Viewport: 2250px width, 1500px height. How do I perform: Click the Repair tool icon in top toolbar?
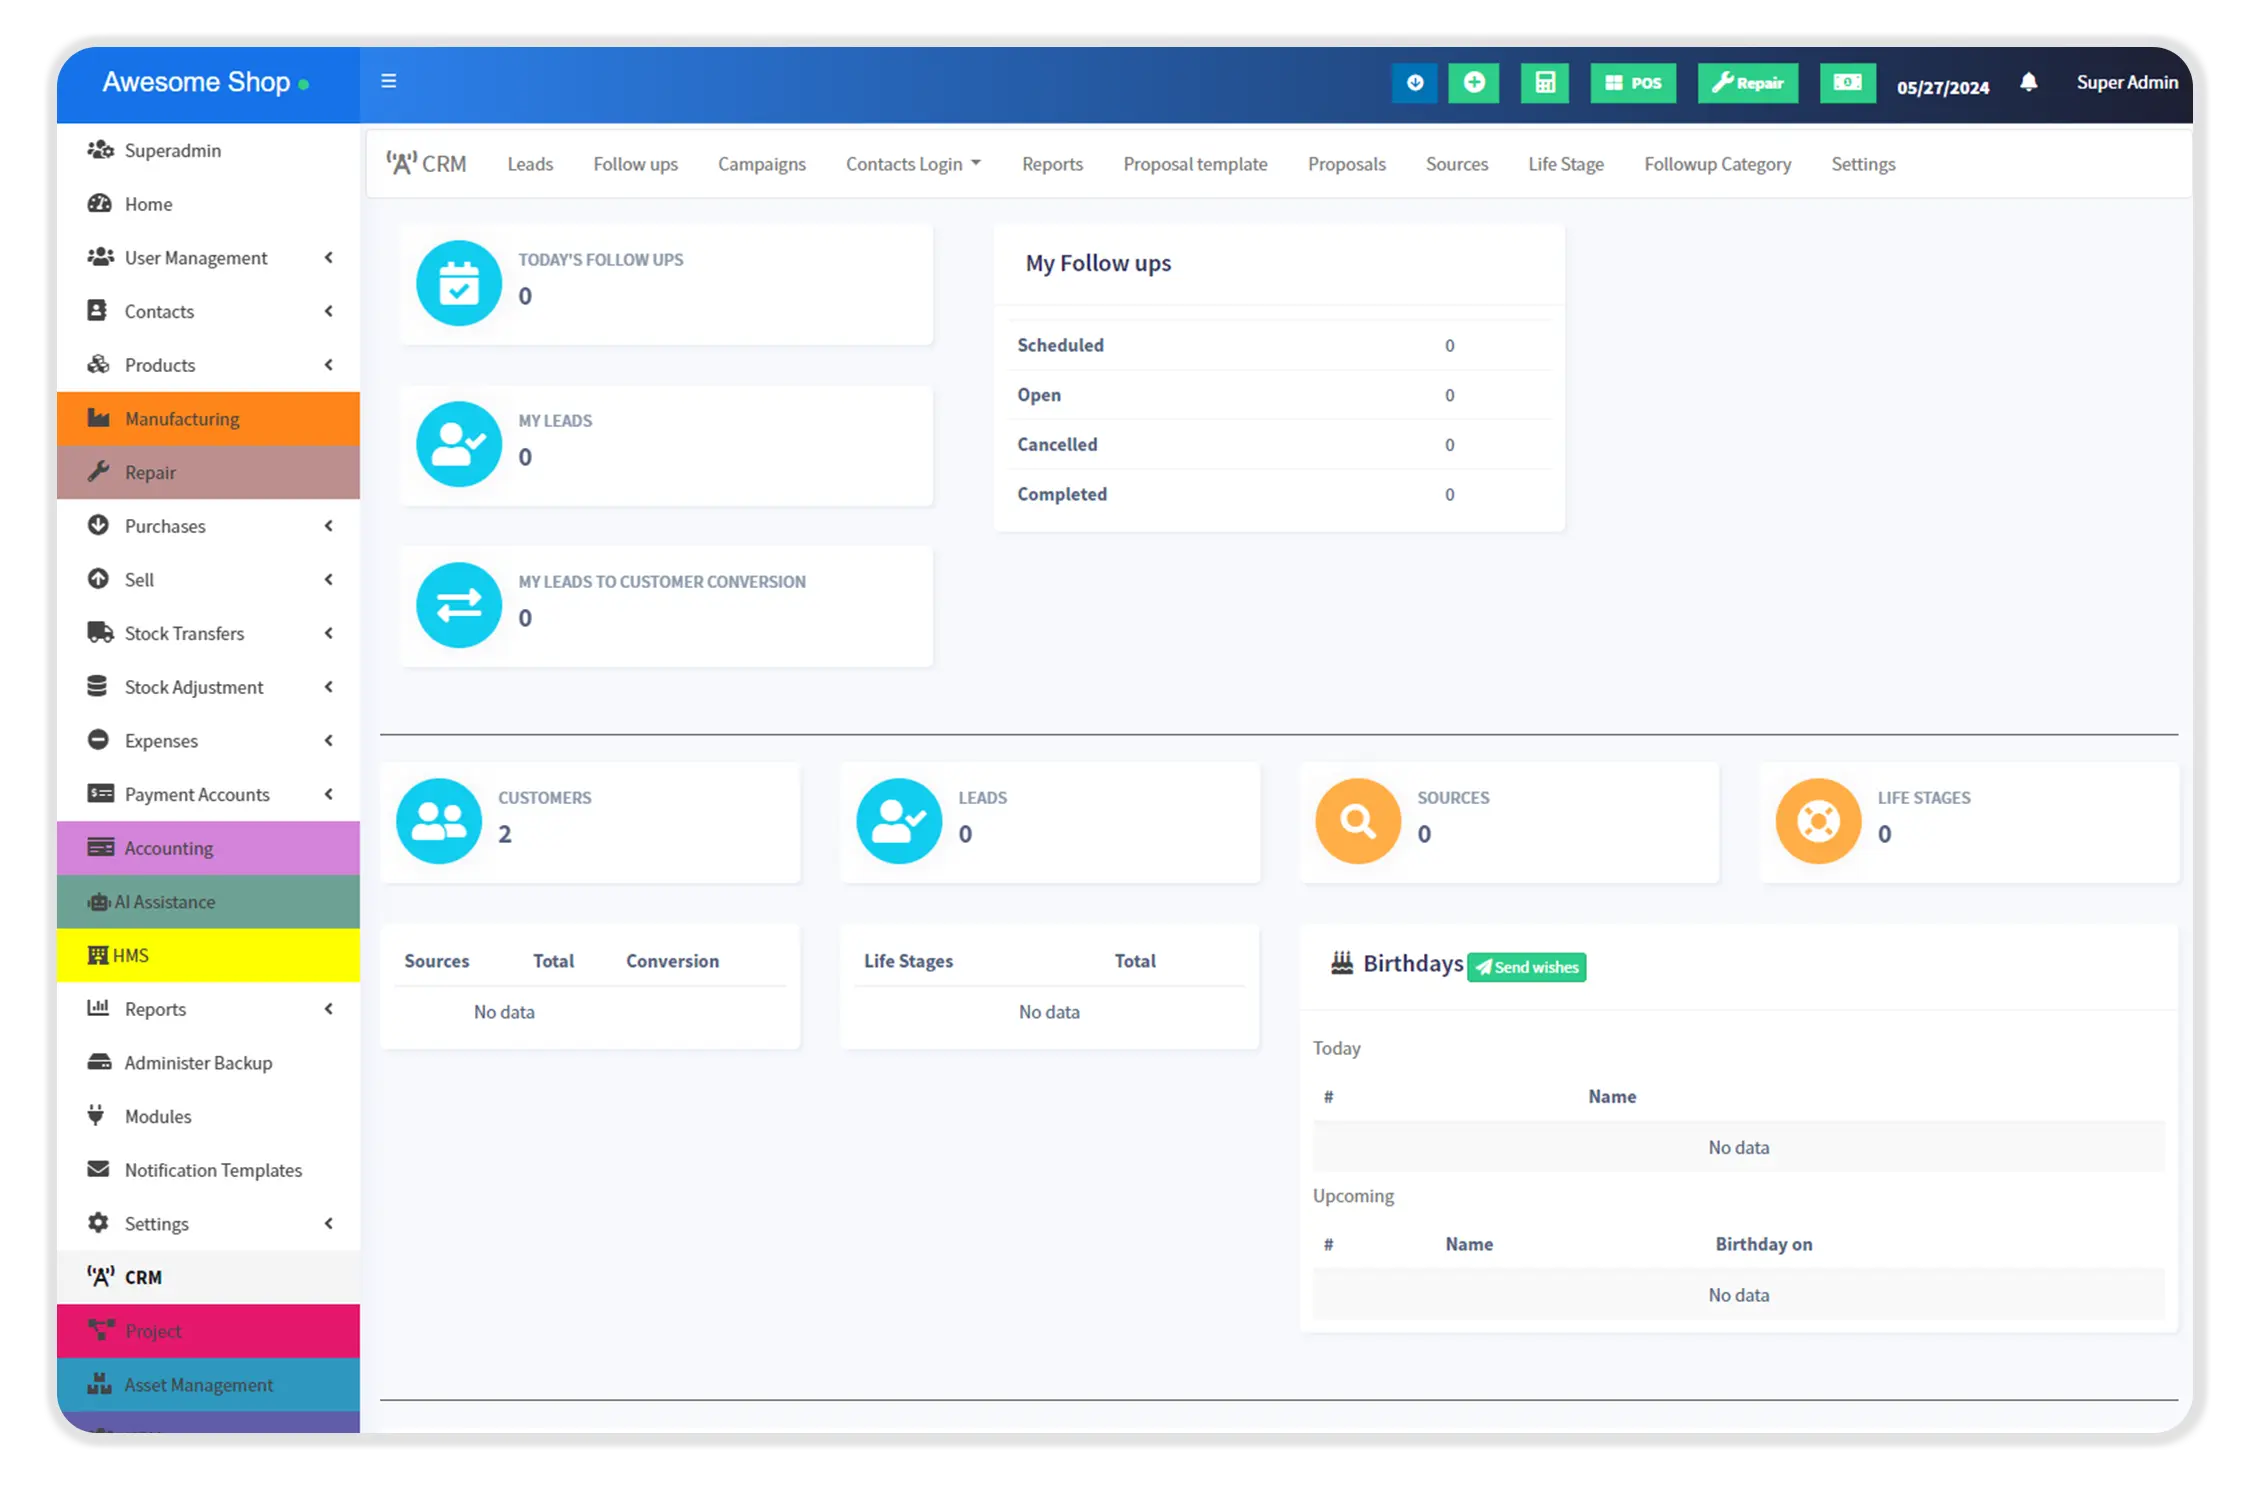click(x=1748, y=82)
